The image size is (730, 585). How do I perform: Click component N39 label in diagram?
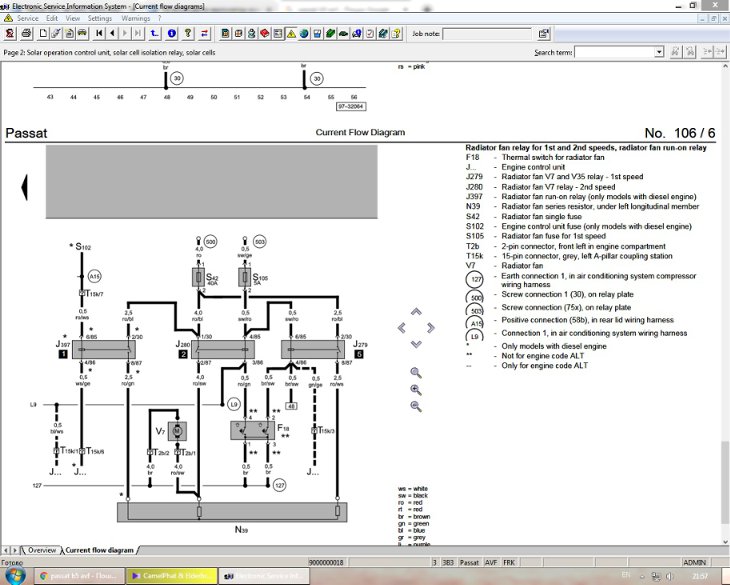(241, 530)
